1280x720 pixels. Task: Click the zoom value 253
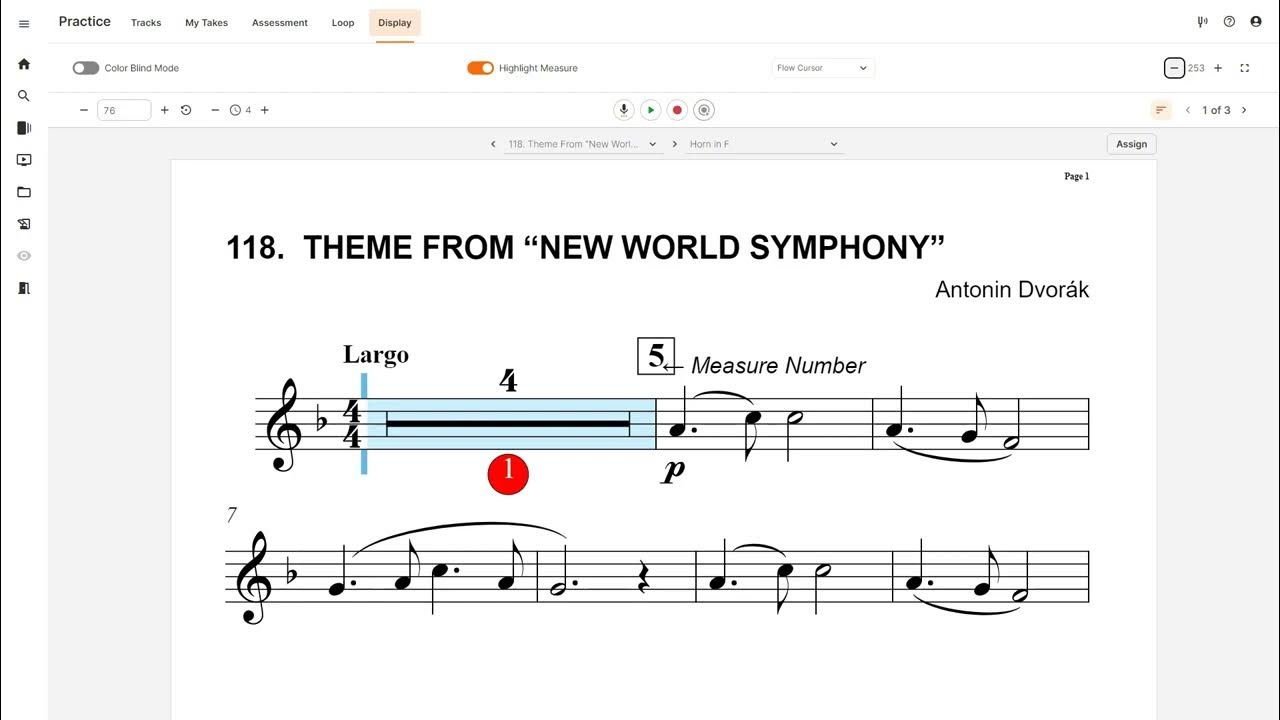(1196, 68)
